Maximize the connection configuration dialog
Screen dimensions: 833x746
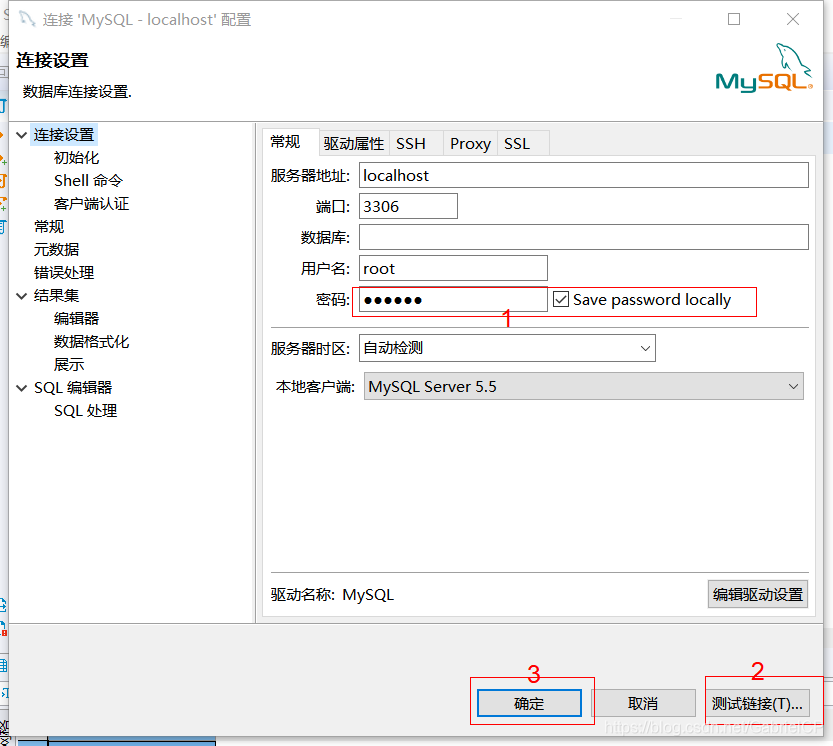[734, 19]
